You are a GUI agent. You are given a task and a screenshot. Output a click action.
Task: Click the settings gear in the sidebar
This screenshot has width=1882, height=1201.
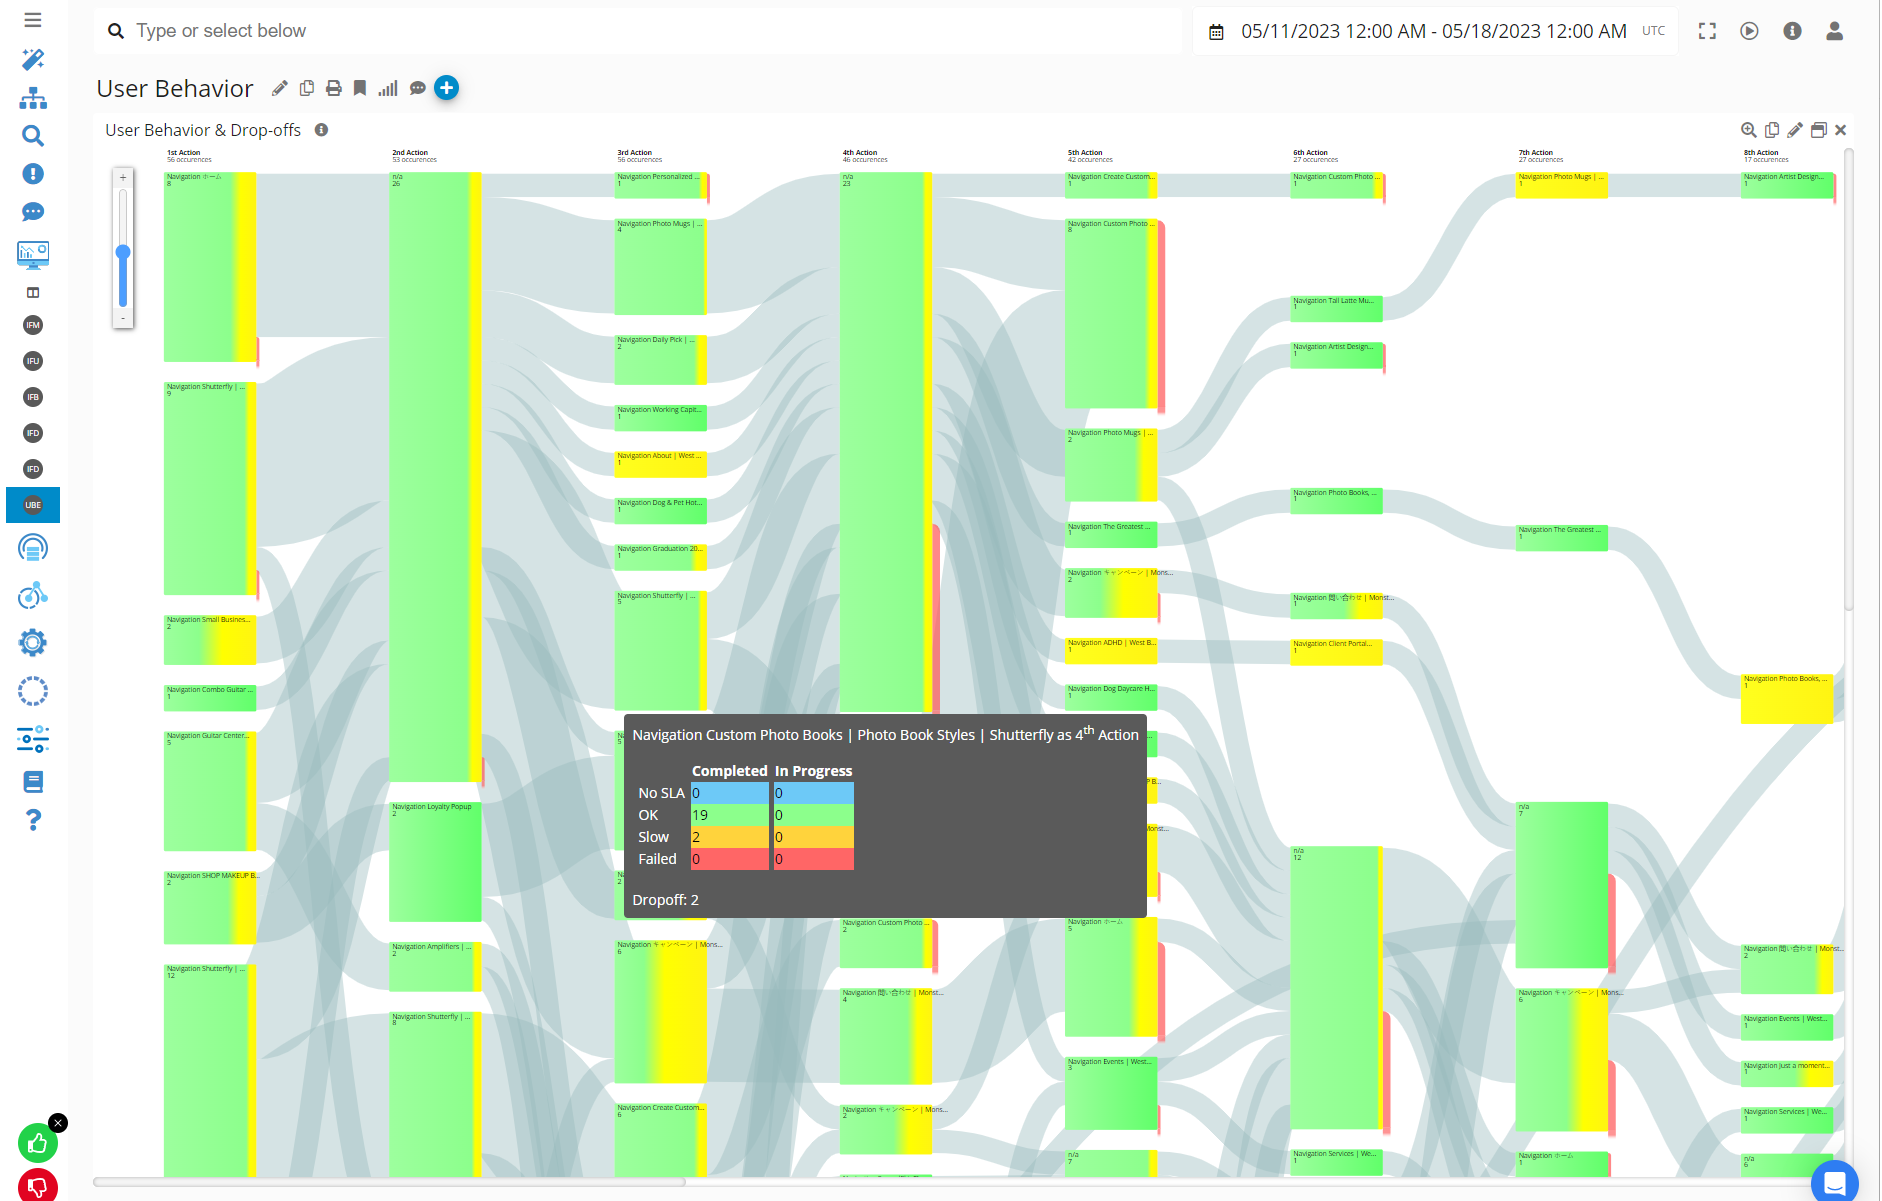(x=33, y=643)
